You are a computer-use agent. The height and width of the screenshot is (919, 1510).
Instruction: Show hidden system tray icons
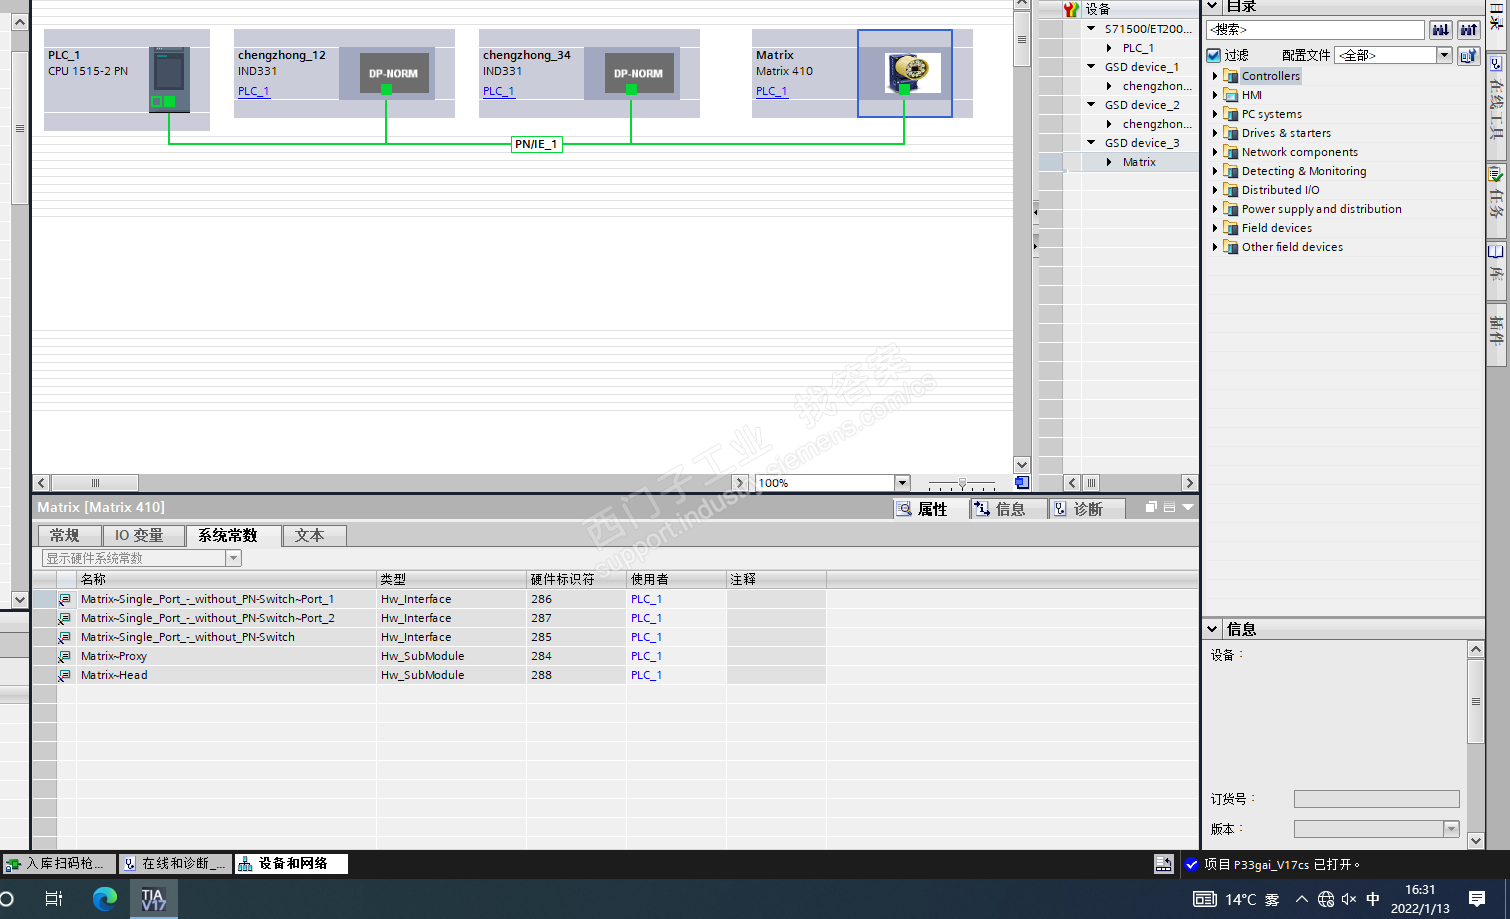click(1301, 899)
